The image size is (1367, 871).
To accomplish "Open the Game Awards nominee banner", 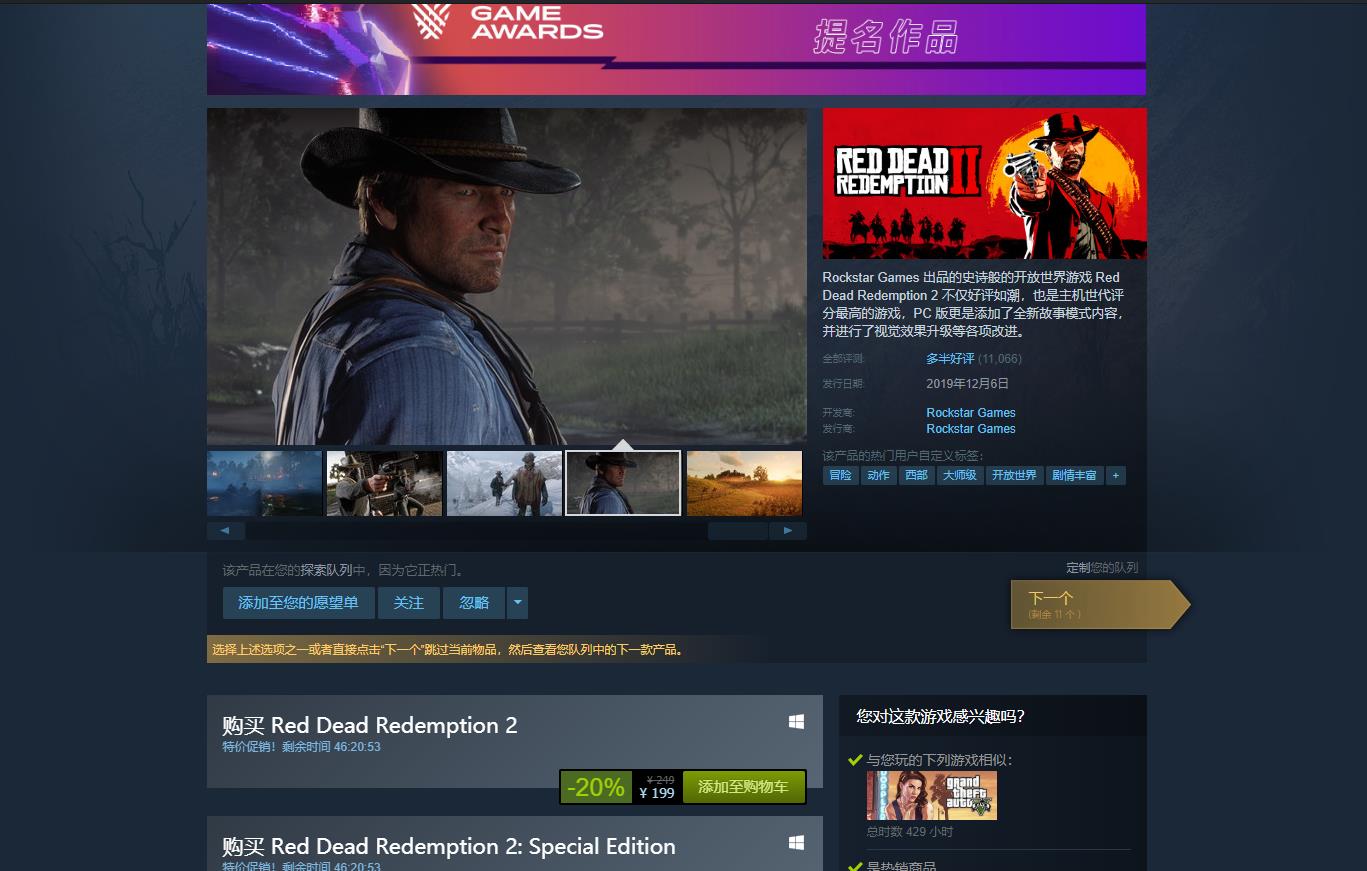I will tap(676, 49).
